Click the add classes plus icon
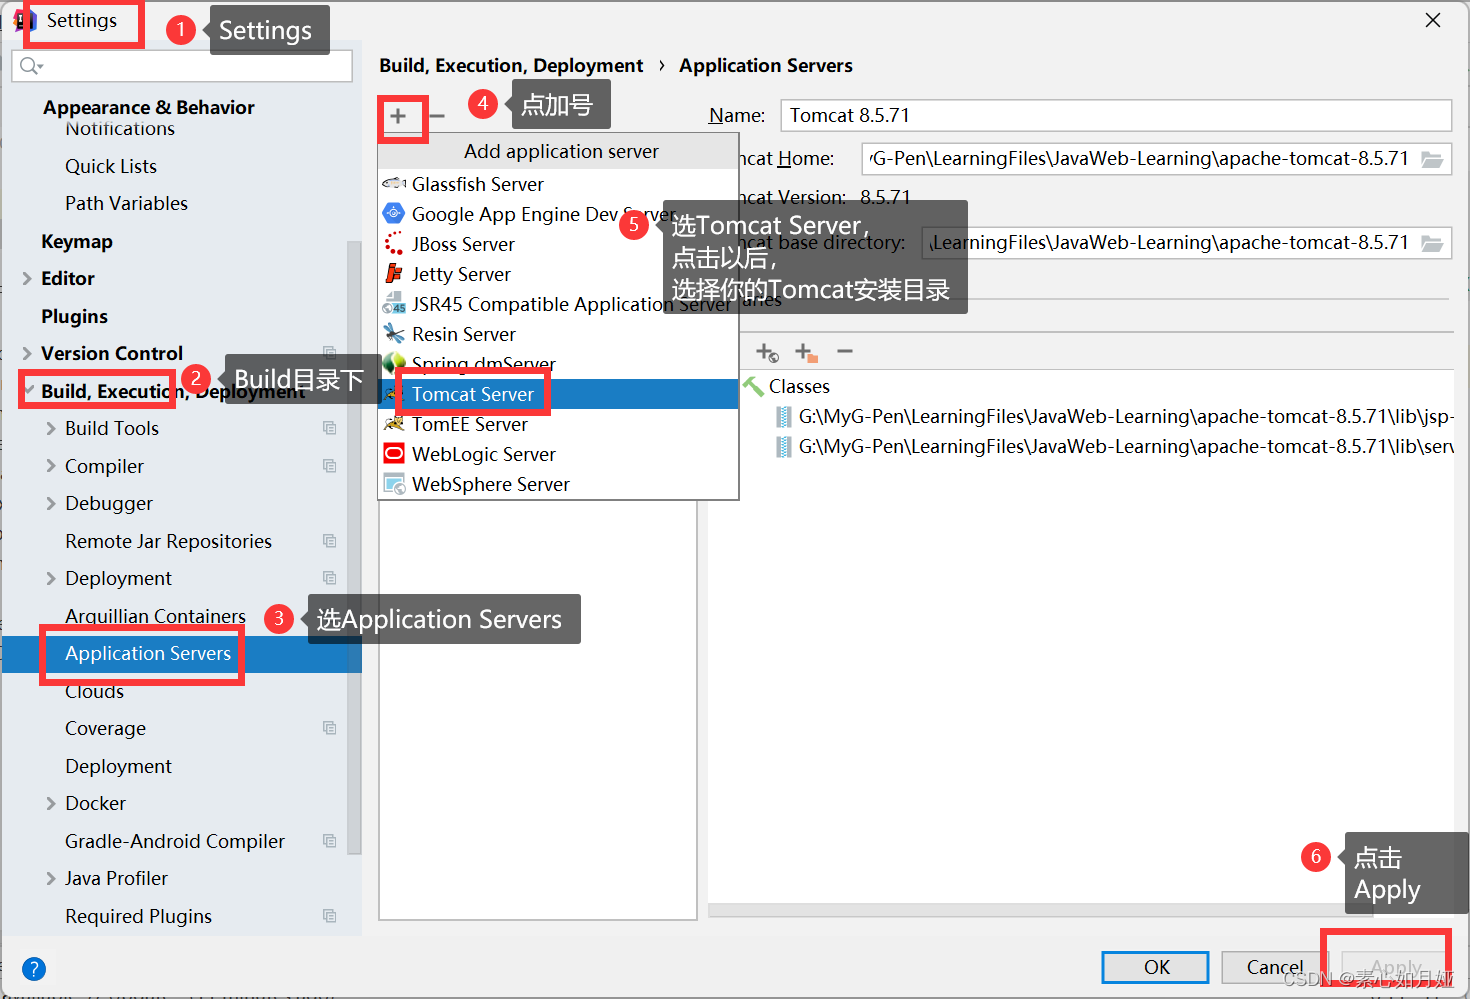 coord(806,352)
